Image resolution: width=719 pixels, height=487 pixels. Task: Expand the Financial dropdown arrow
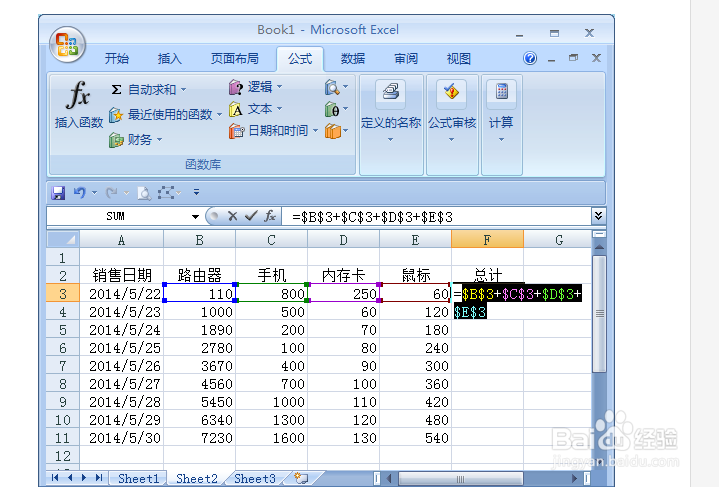[160, 139]
